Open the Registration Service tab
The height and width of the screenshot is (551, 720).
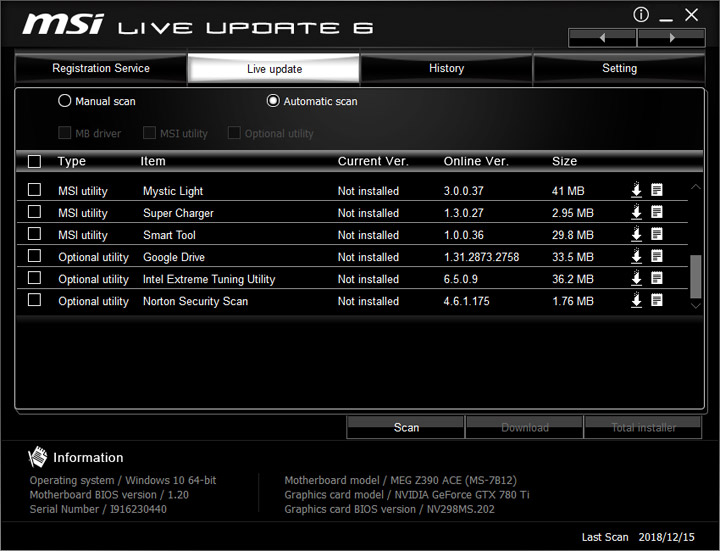[x=101, y=68]
